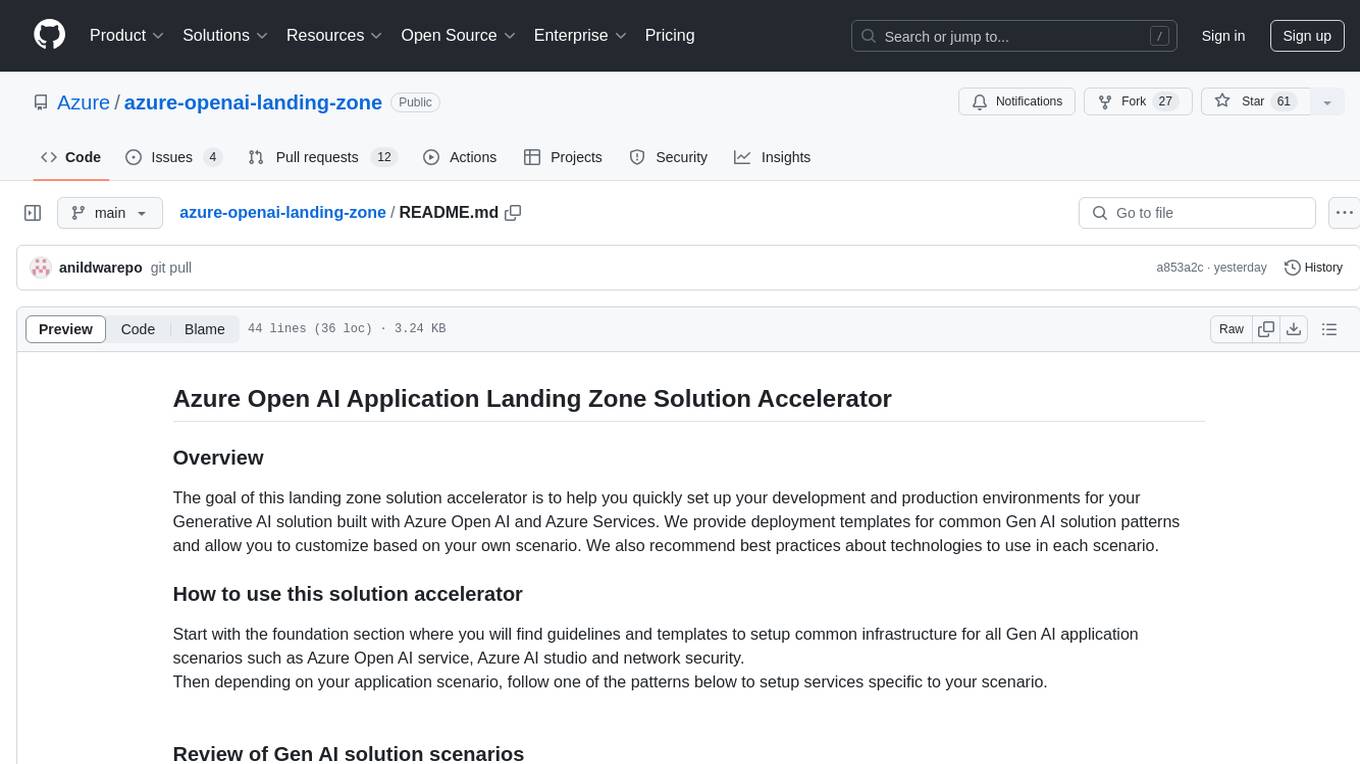Open the more file actions menu
The image size is (1360, 764).
click(x=1345, y=213)
